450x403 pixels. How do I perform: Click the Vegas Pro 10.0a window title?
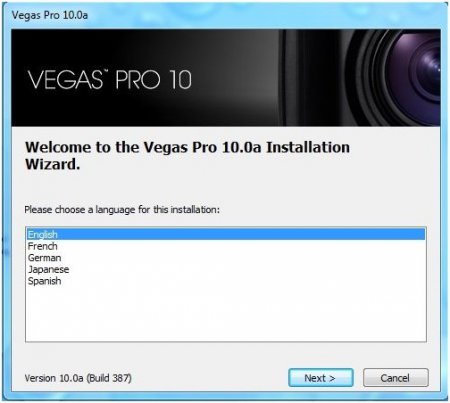[50, 15]
